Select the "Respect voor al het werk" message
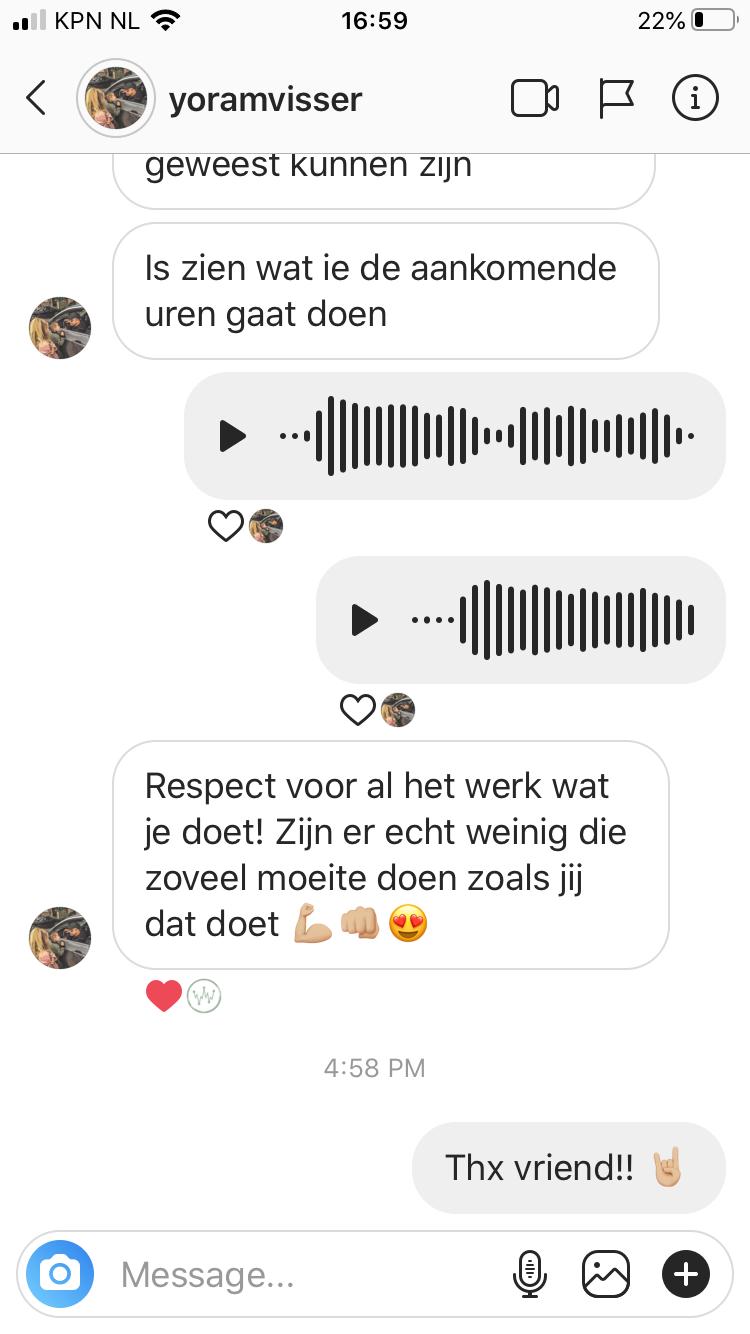Viewport: 750px width, 1334px height. click(390, 855)
